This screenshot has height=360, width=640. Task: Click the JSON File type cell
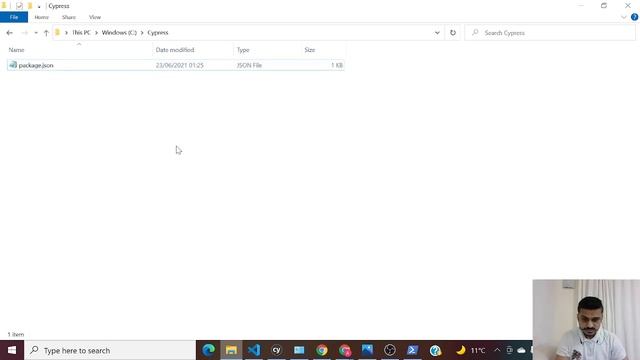249,65
